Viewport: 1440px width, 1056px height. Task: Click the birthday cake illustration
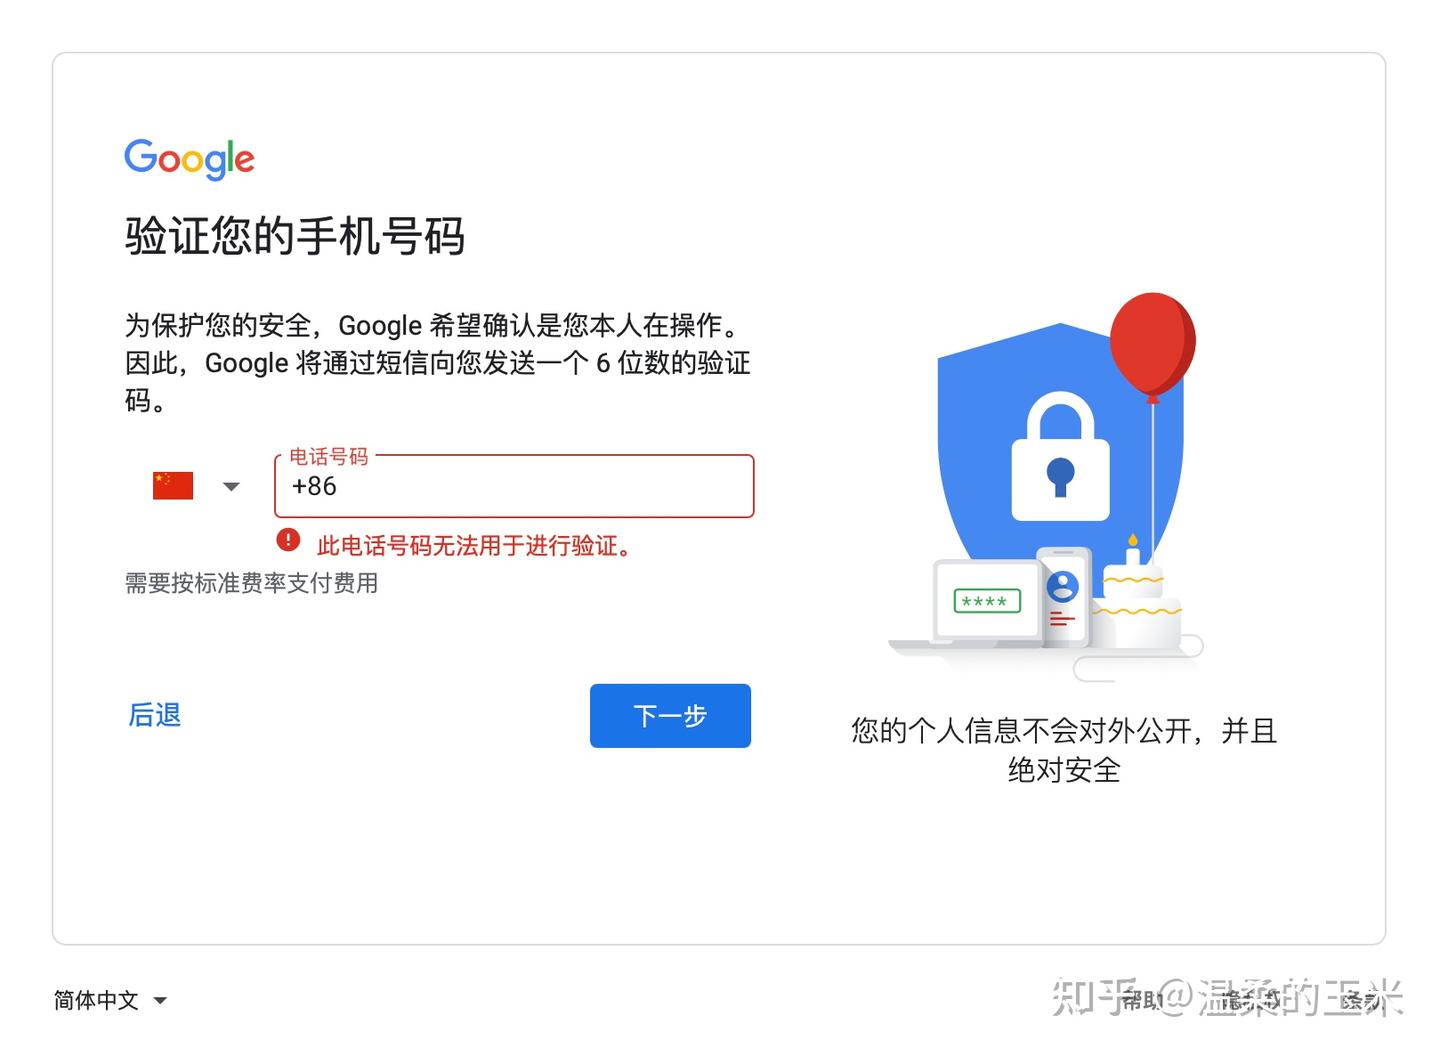tap(1136, 600)
